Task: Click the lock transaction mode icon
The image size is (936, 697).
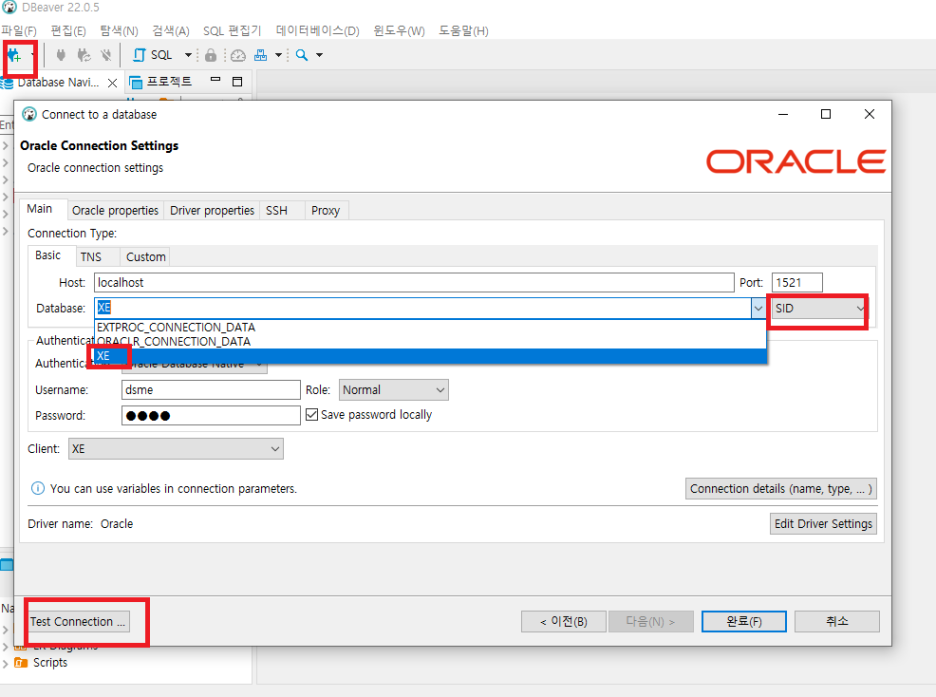Action: tap(210, 55)
